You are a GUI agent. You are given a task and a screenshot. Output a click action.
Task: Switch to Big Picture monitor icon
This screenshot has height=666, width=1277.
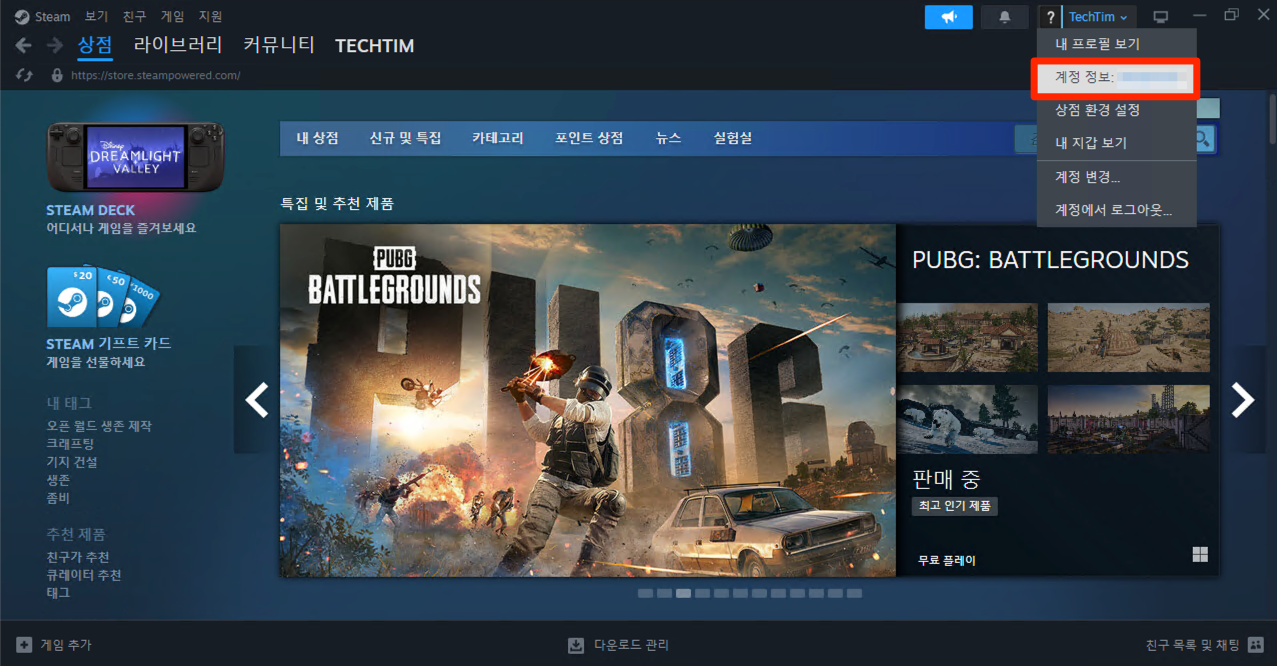[1161, 17]
